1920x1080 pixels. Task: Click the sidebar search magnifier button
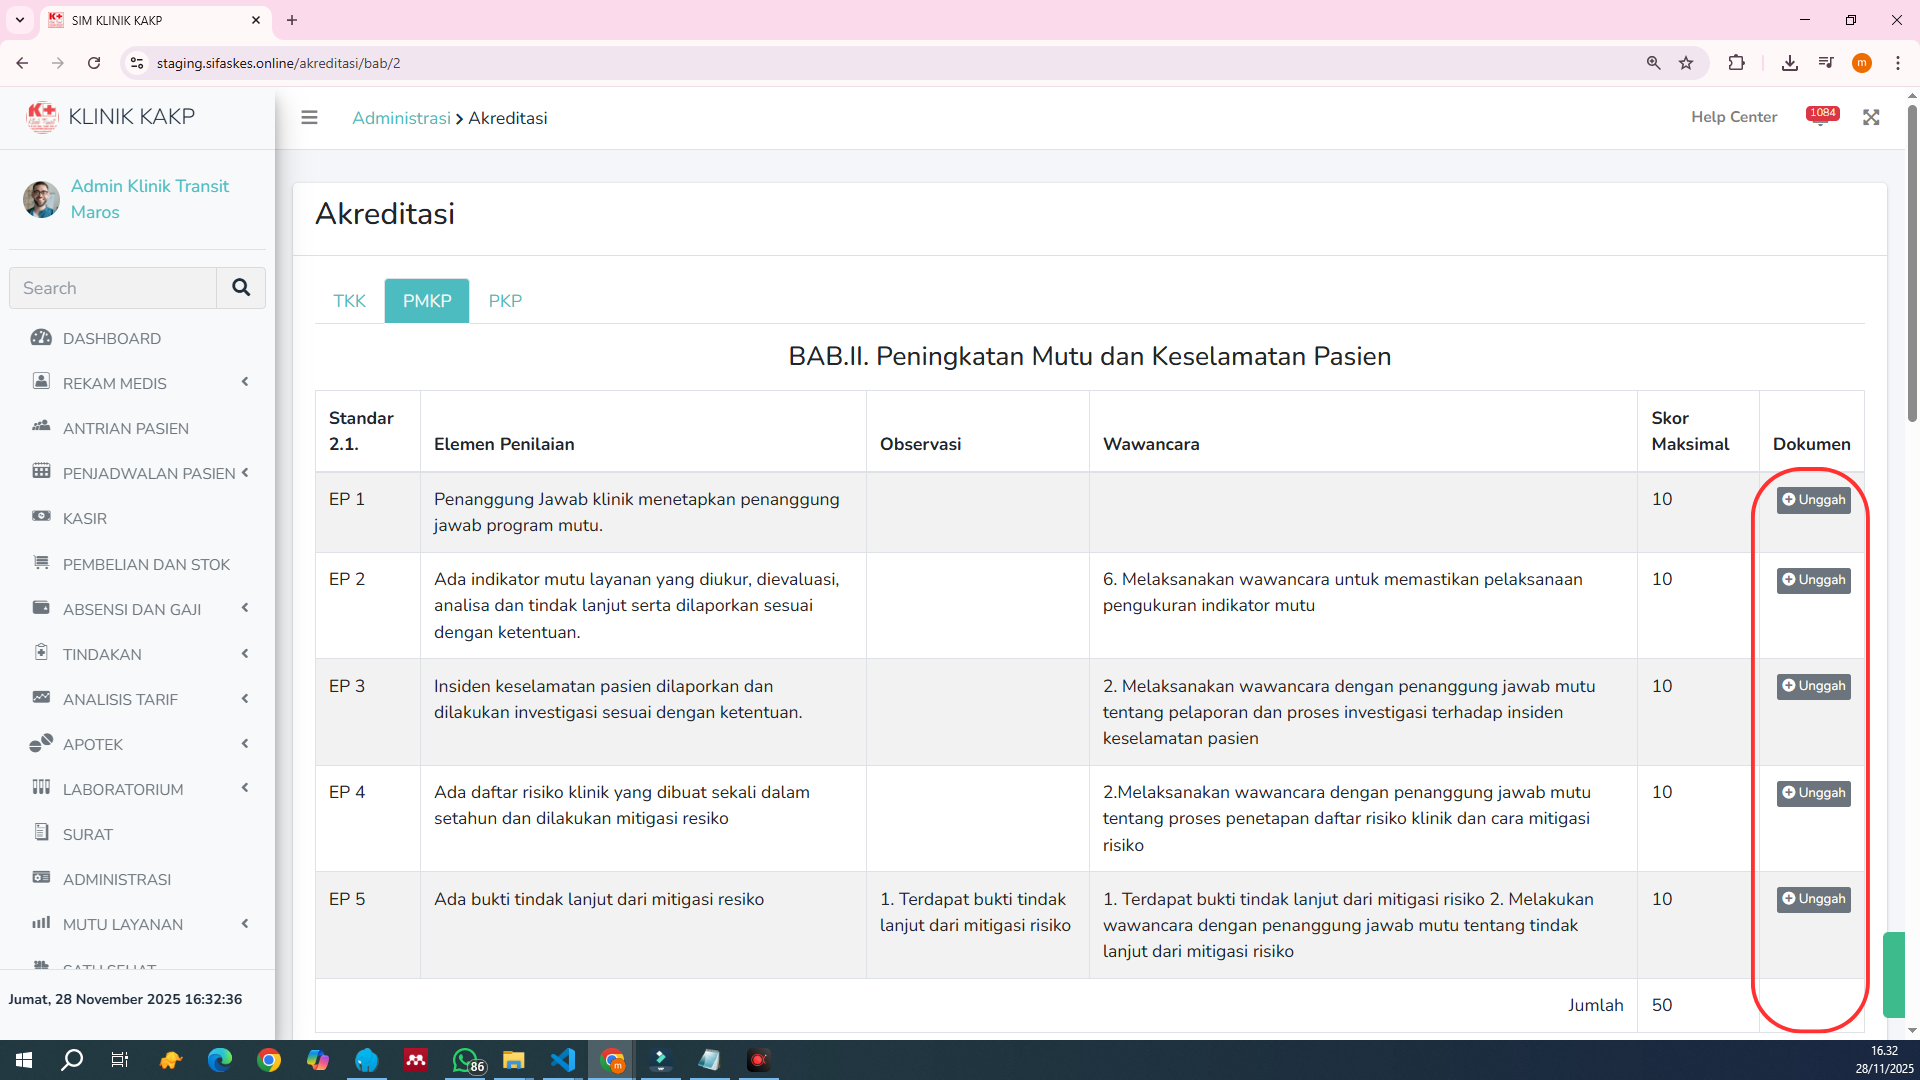[x=241, y=288]
